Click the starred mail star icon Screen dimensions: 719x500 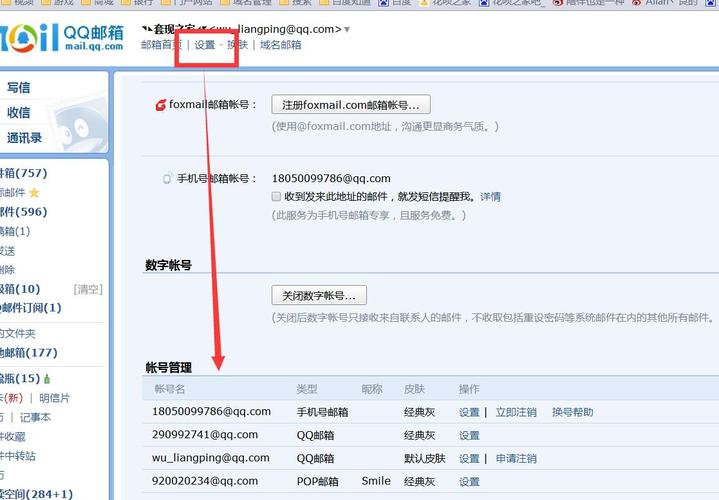pyautogui.click(x=34, y=193)
